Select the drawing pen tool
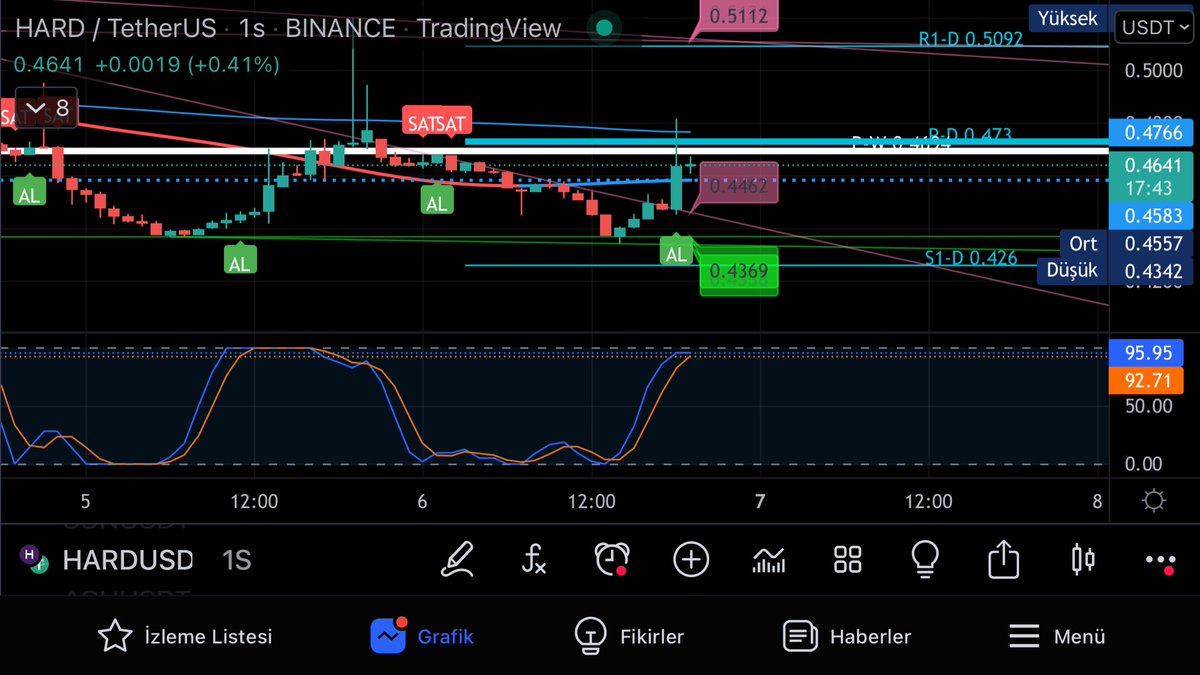This screenshot has height=675, width=1200. 457,559
